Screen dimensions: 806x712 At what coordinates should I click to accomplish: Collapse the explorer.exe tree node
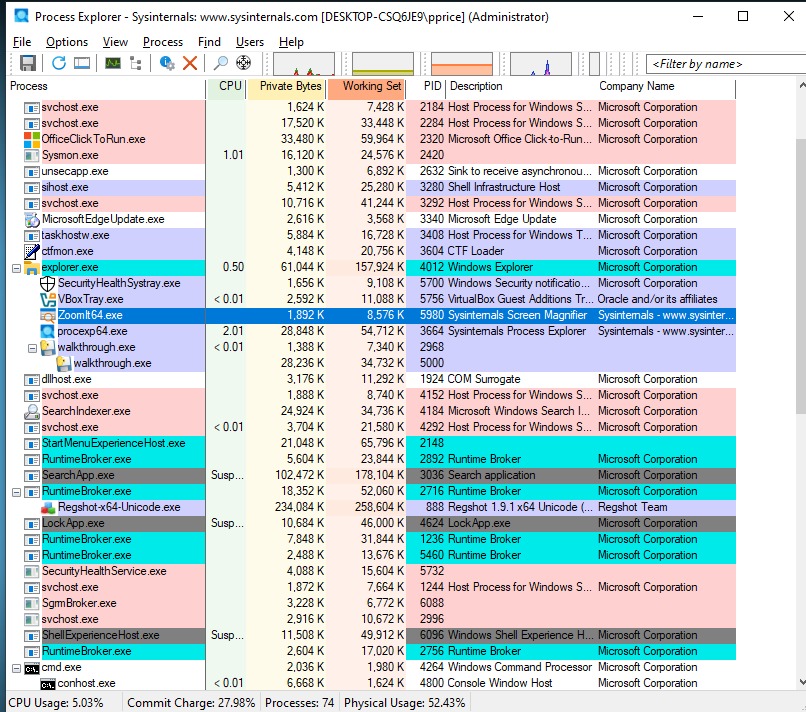pyautogui.click(x=16, y=268)
